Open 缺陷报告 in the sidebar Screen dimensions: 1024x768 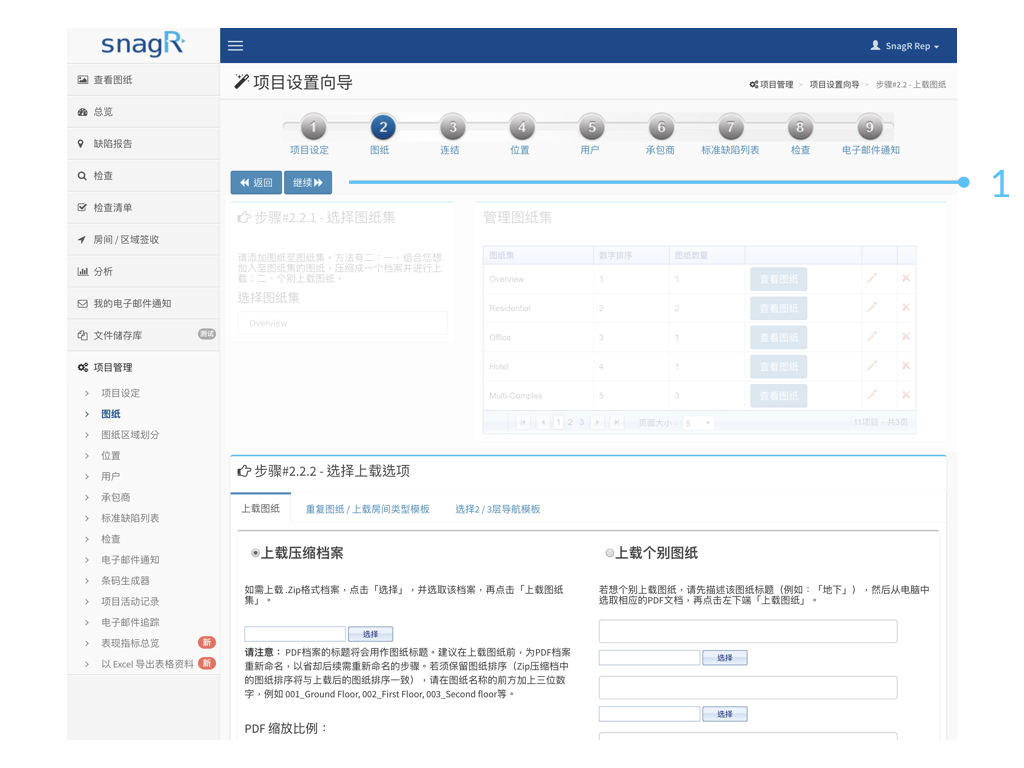[143, 144]
